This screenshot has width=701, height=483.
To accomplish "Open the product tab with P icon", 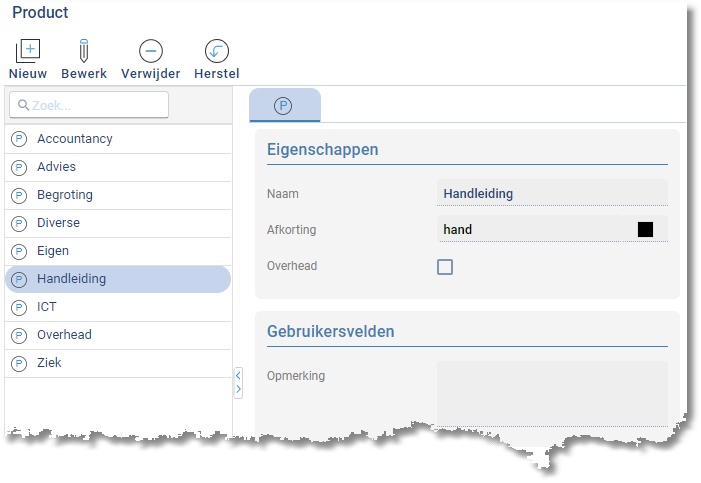I will 284,105.
